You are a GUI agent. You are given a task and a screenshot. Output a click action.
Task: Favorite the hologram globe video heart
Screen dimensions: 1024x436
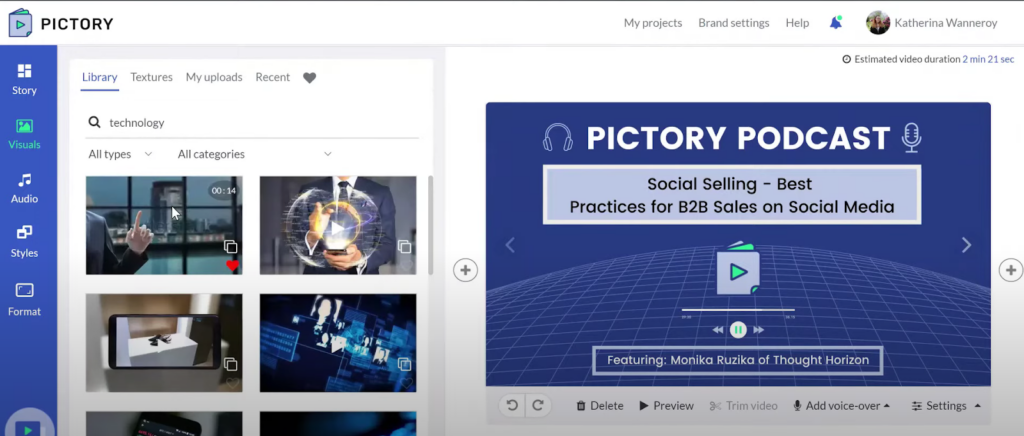(x=406, y=266)
